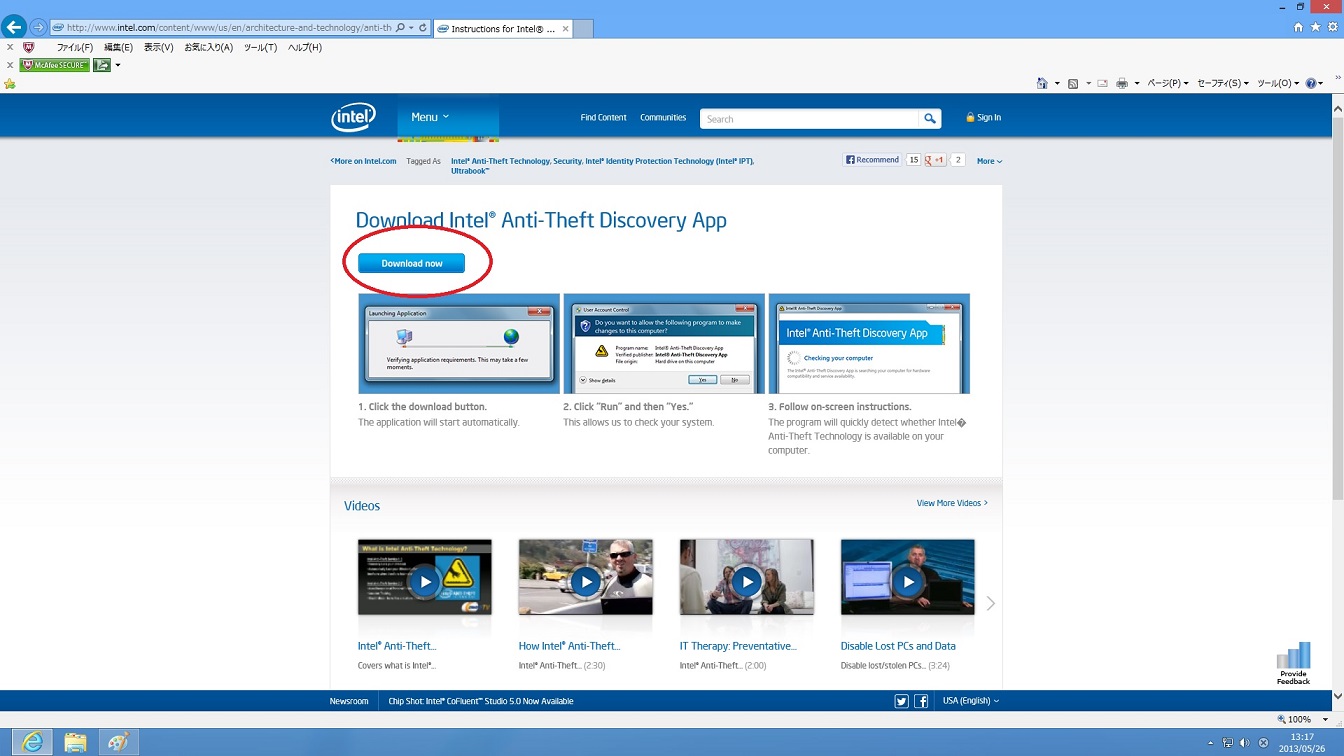Open the ファイル(F) menu
This screenshot has height=756, width=1344.
[x=74, y=47]
